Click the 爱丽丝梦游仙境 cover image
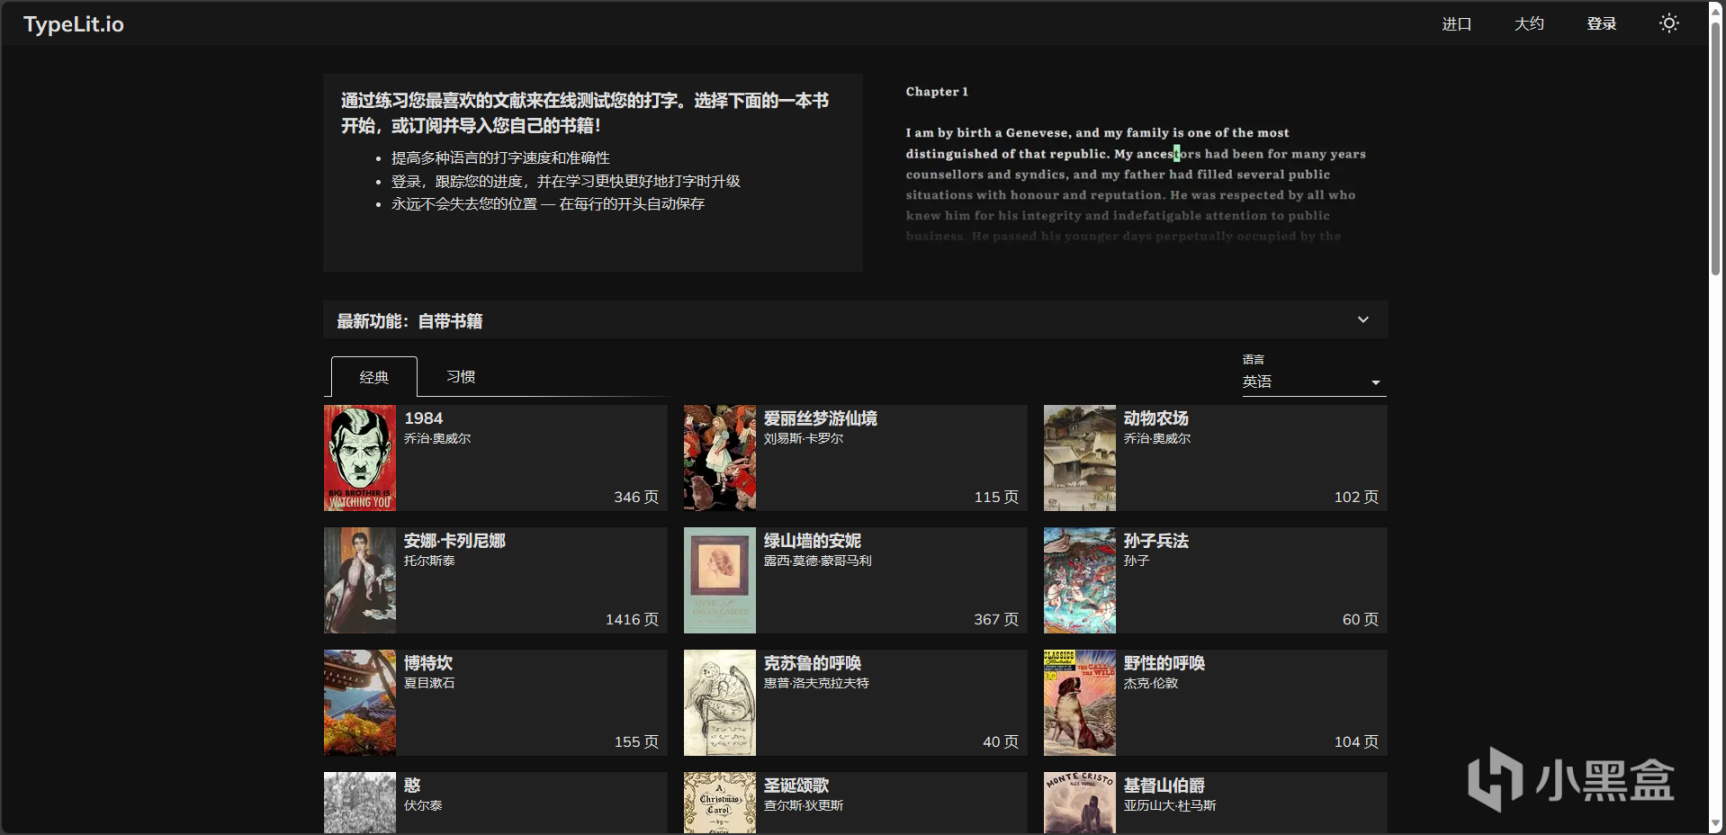 720,458
